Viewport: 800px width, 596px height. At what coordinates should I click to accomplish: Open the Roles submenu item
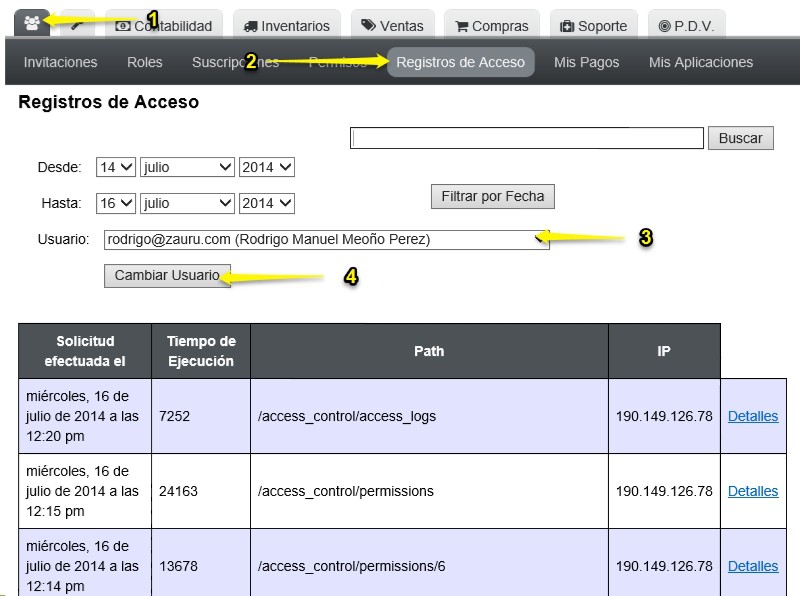[144, 62]
